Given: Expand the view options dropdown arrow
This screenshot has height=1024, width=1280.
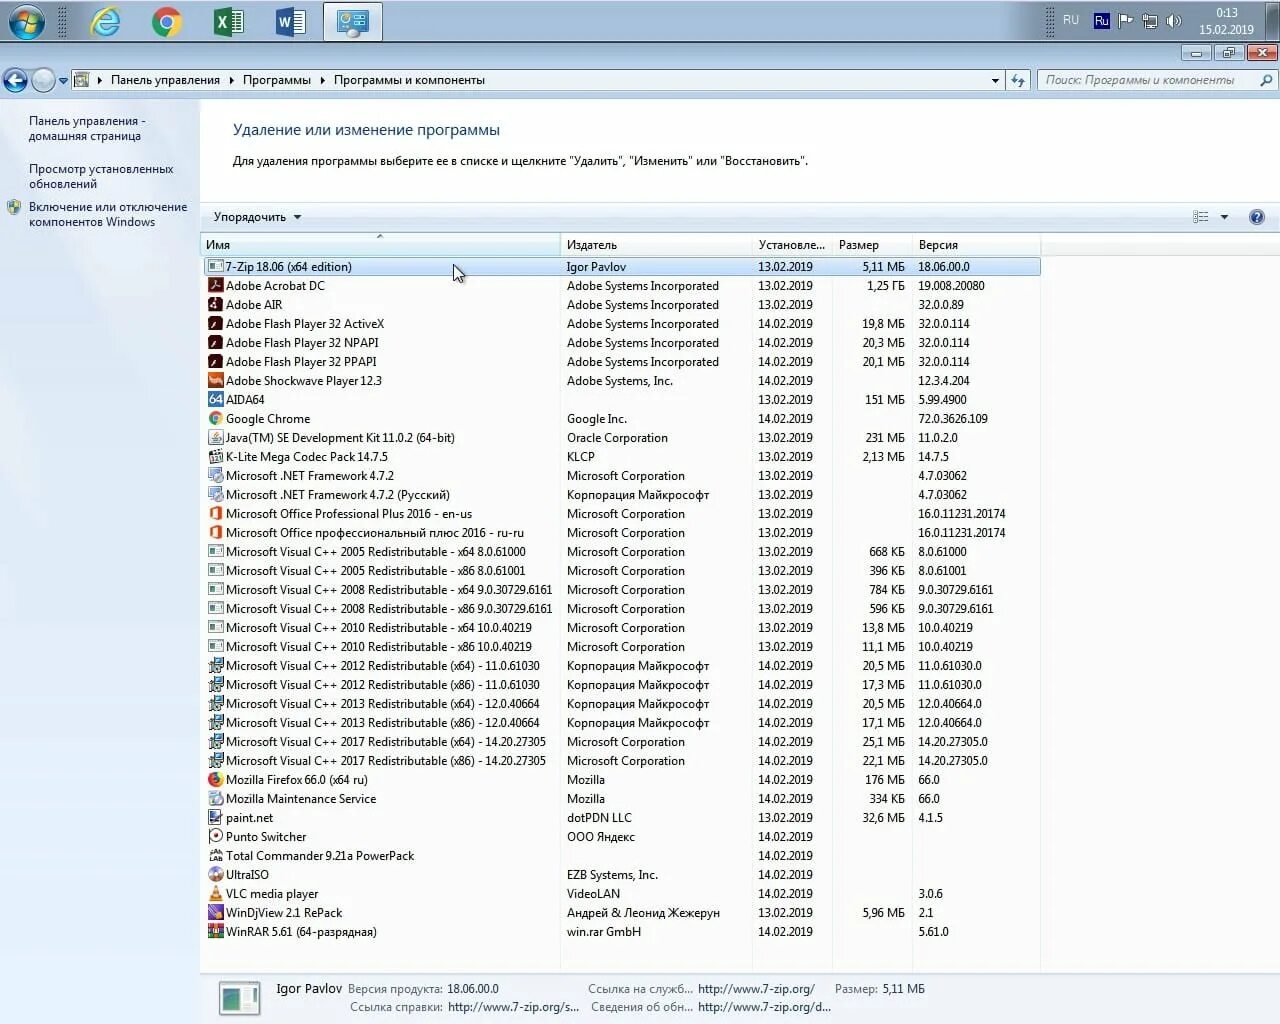Looking at the screenshot, I should click(1224, 217).
